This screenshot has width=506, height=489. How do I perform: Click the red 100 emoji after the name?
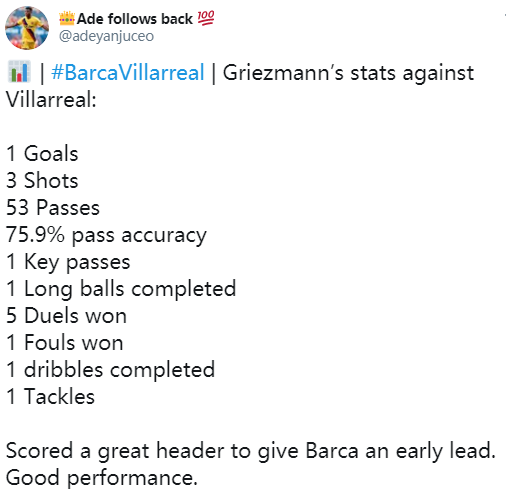click(x=206, y=18)
